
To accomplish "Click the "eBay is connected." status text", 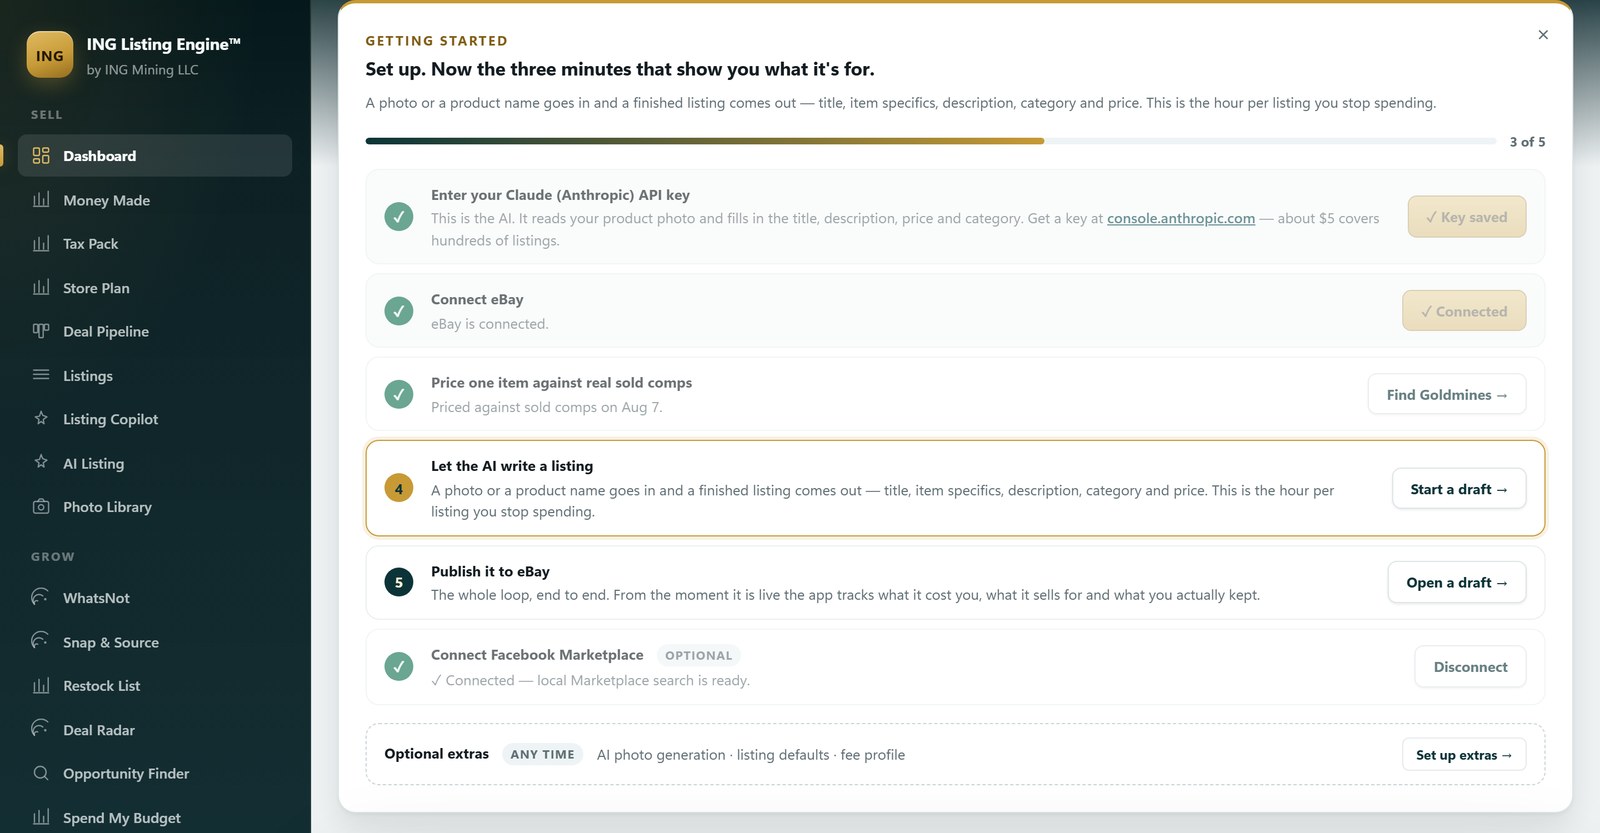I will click(490, 324).
